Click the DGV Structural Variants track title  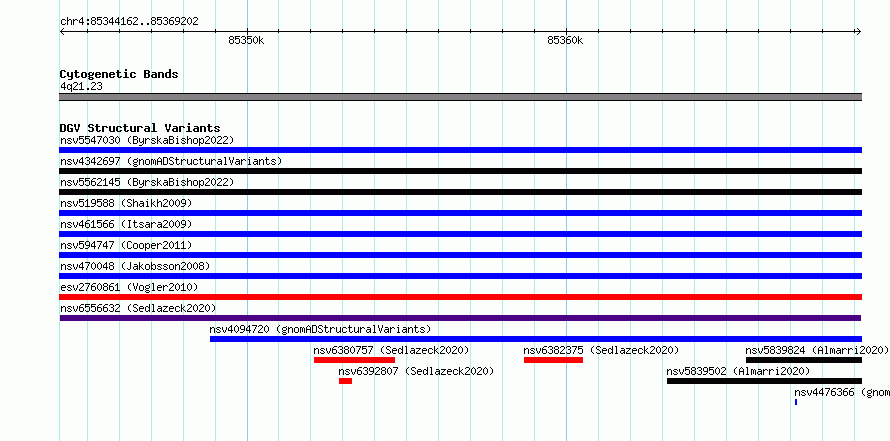point(140,128)
